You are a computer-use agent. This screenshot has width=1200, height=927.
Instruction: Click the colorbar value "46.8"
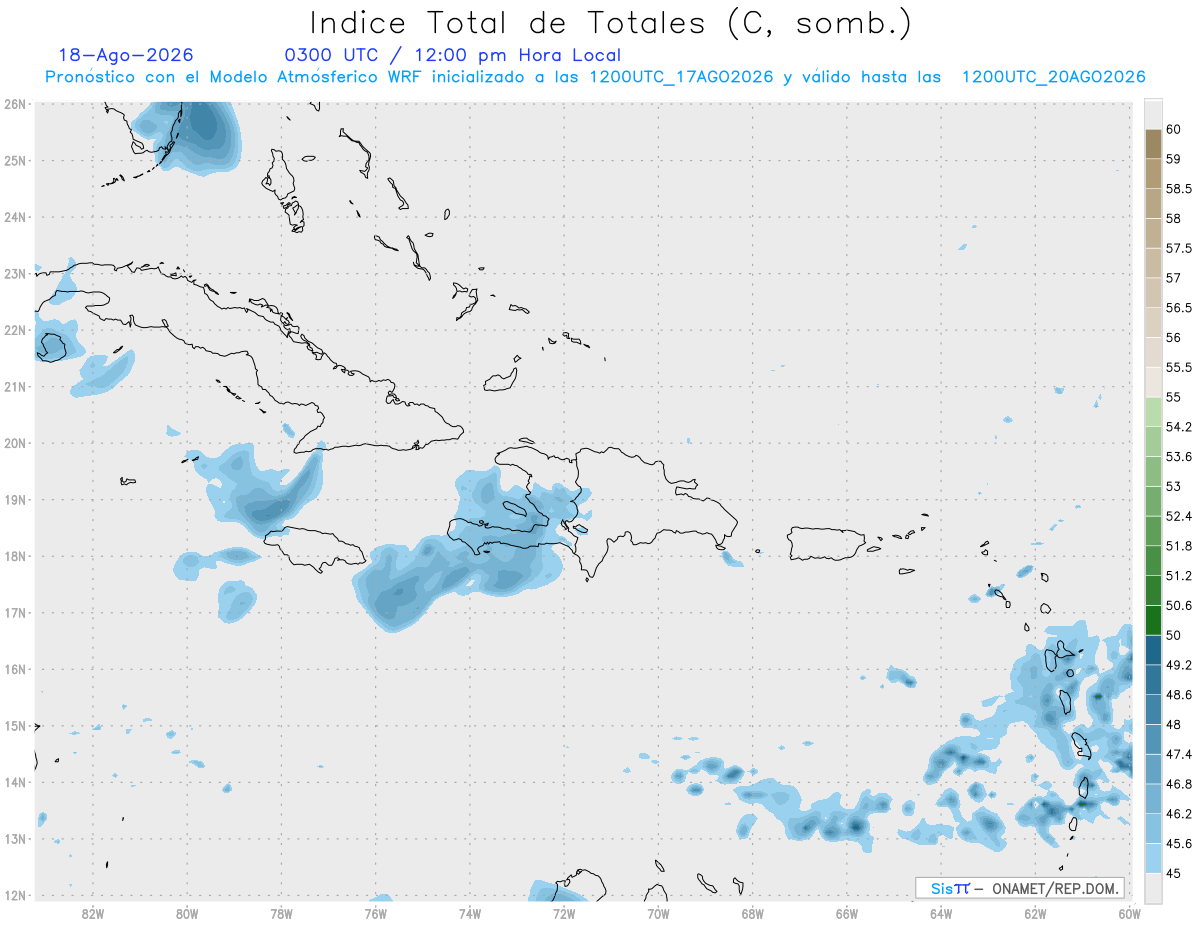(x=1178, y=784)
